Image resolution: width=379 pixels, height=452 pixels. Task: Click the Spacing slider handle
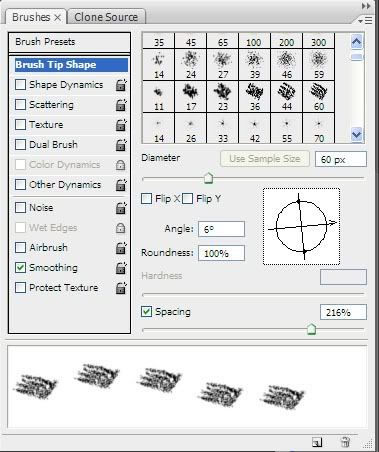pyautogui.click(x=311, y=329)
